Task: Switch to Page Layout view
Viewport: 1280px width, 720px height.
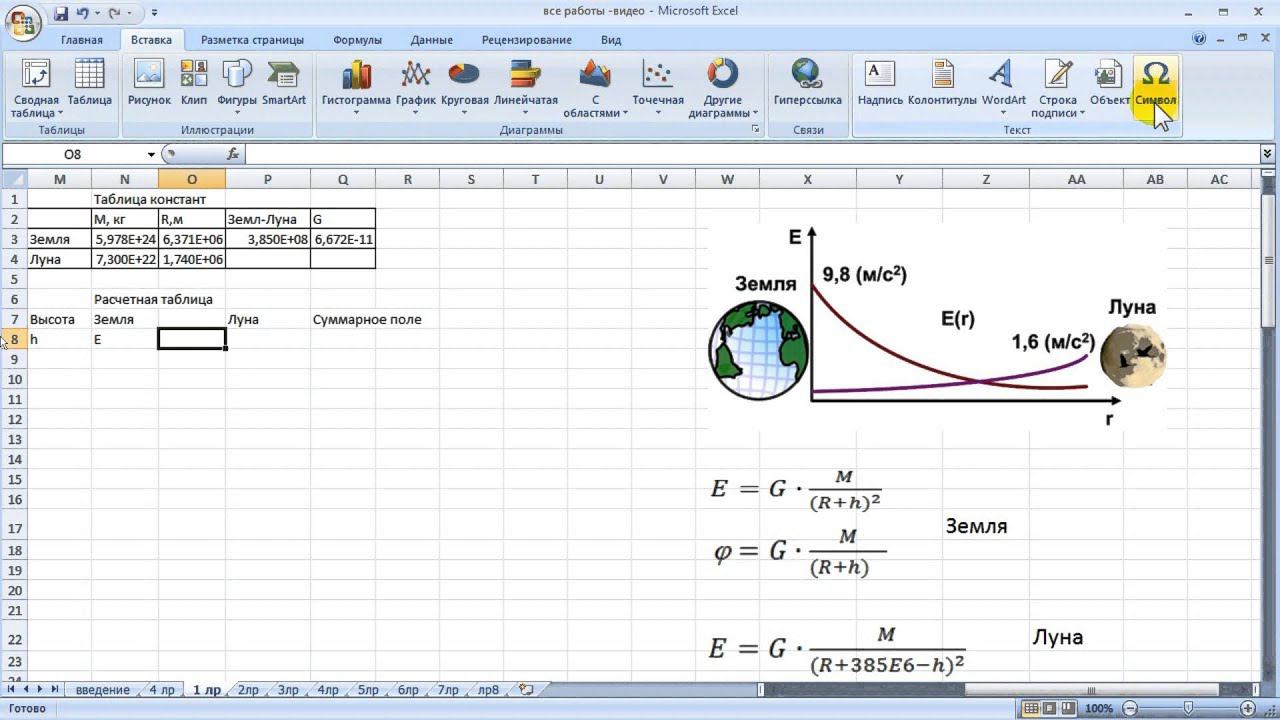Action: point(1050,708)
